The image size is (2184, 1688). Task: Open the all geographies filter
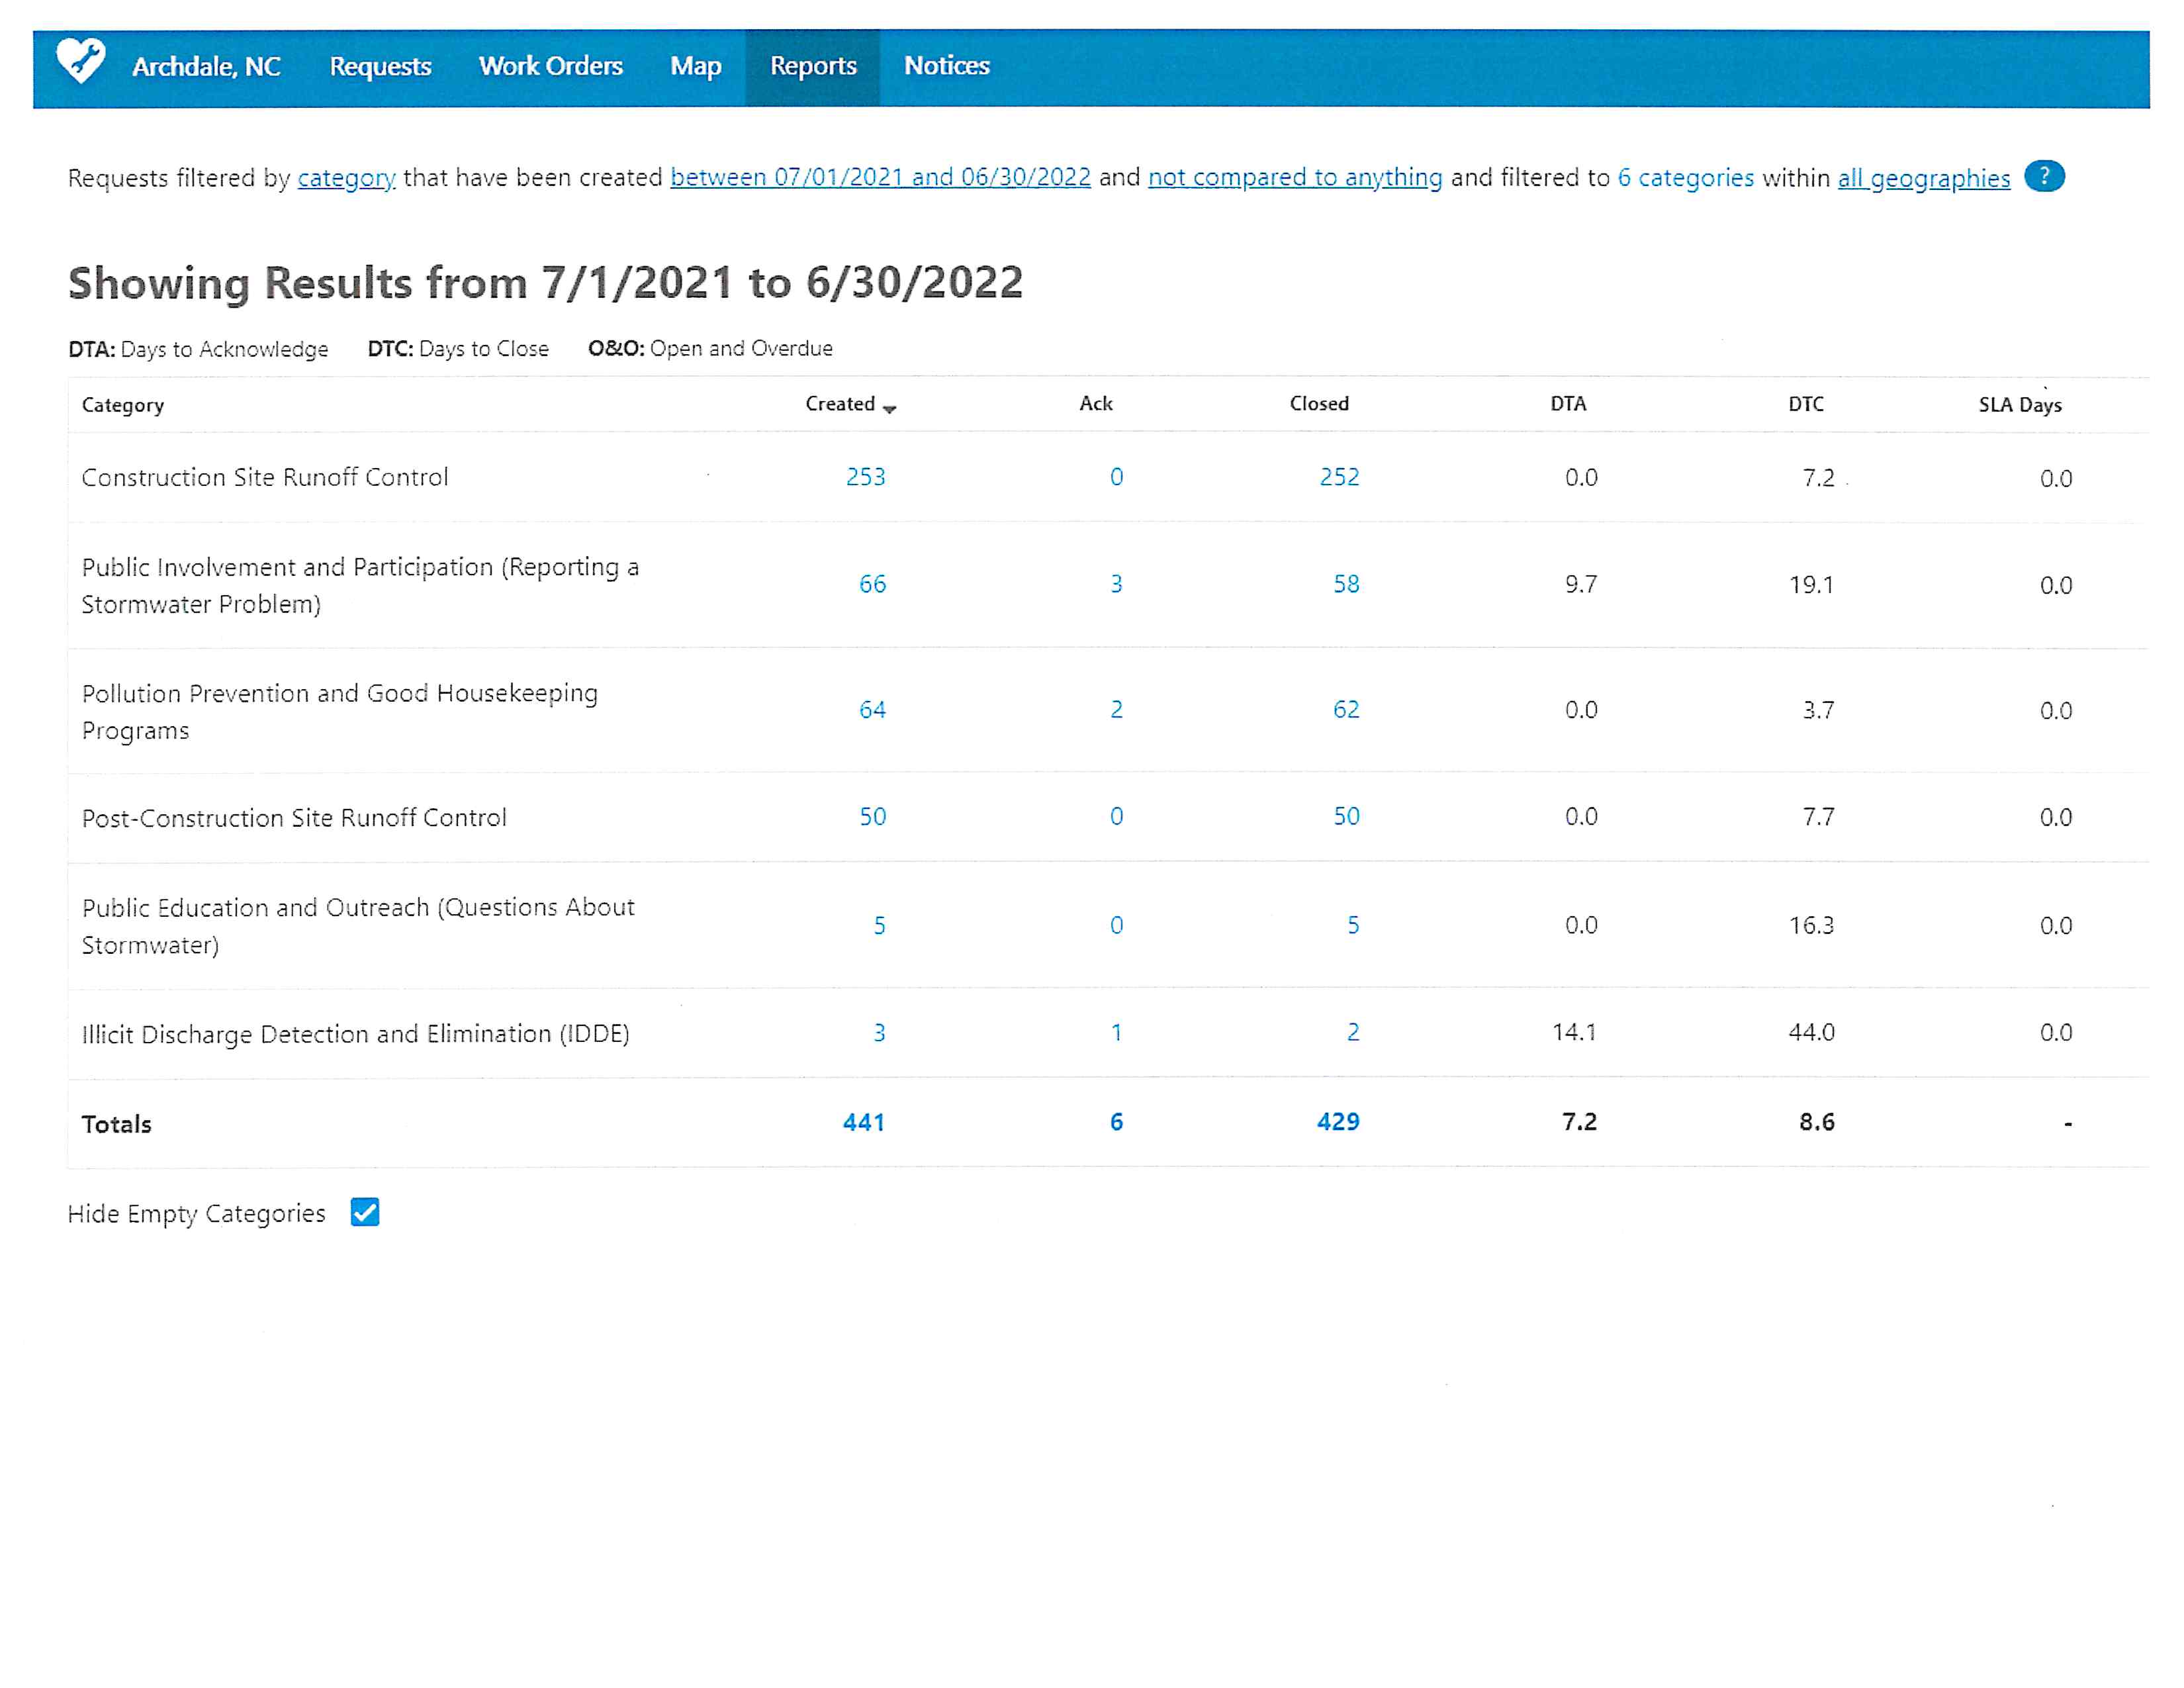pos(1923,178)
